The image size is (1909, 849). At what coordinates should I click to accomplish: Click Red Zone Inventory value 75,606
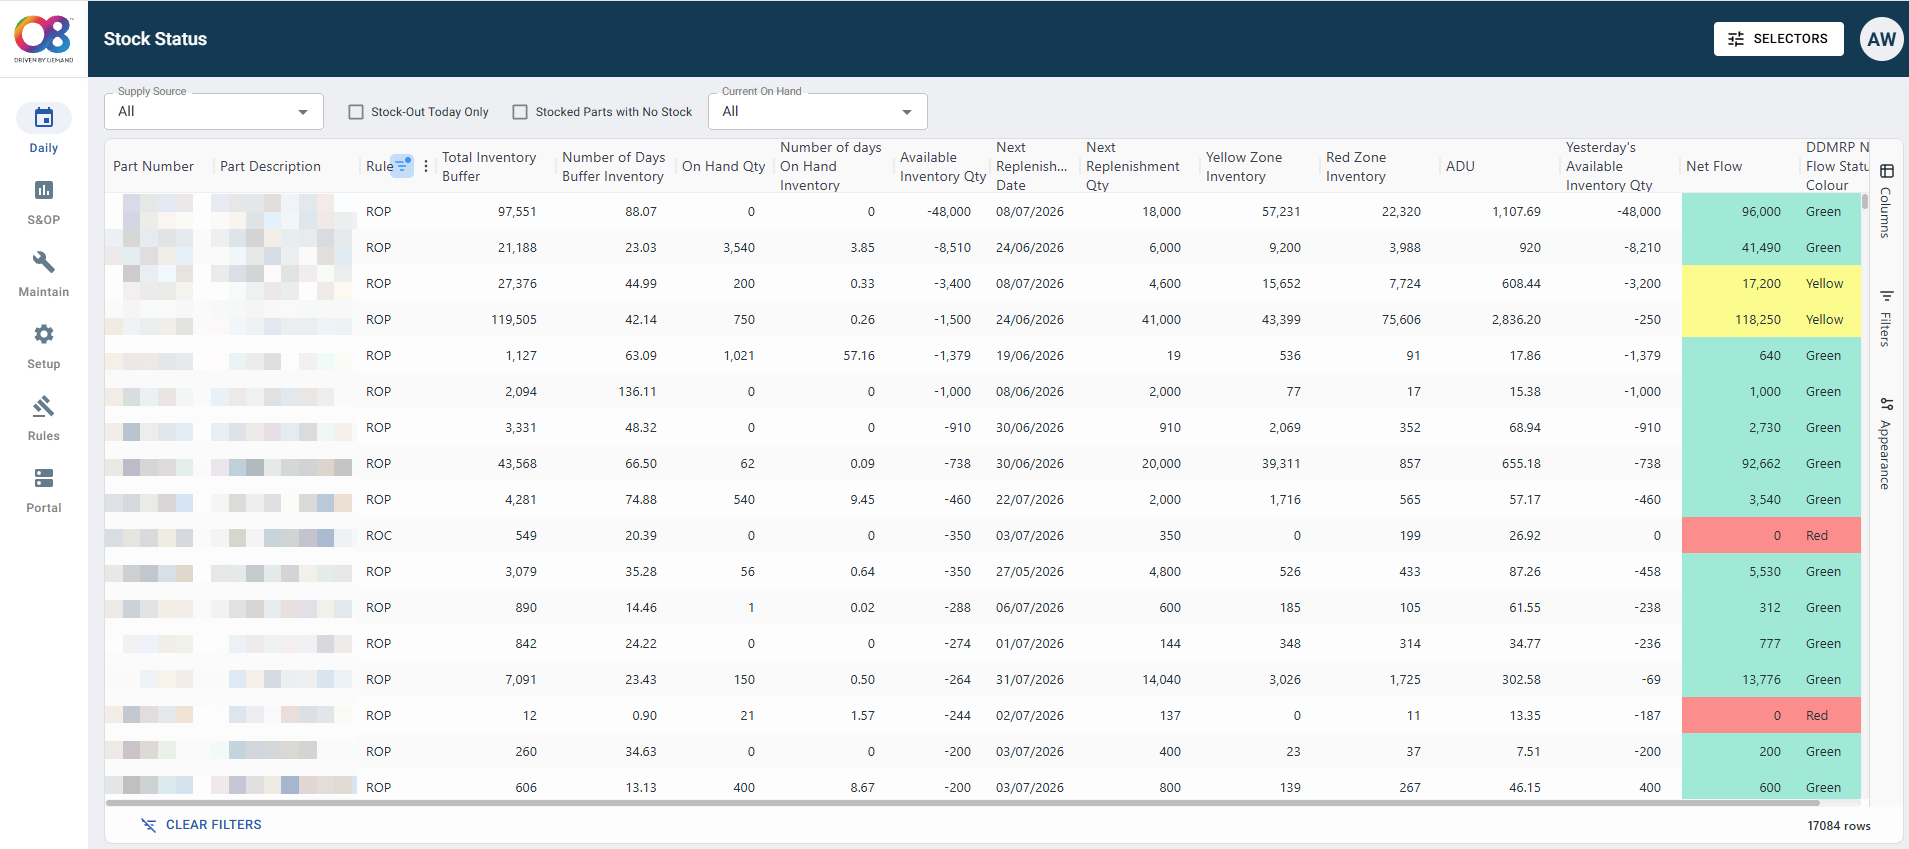click(1401, 319)
